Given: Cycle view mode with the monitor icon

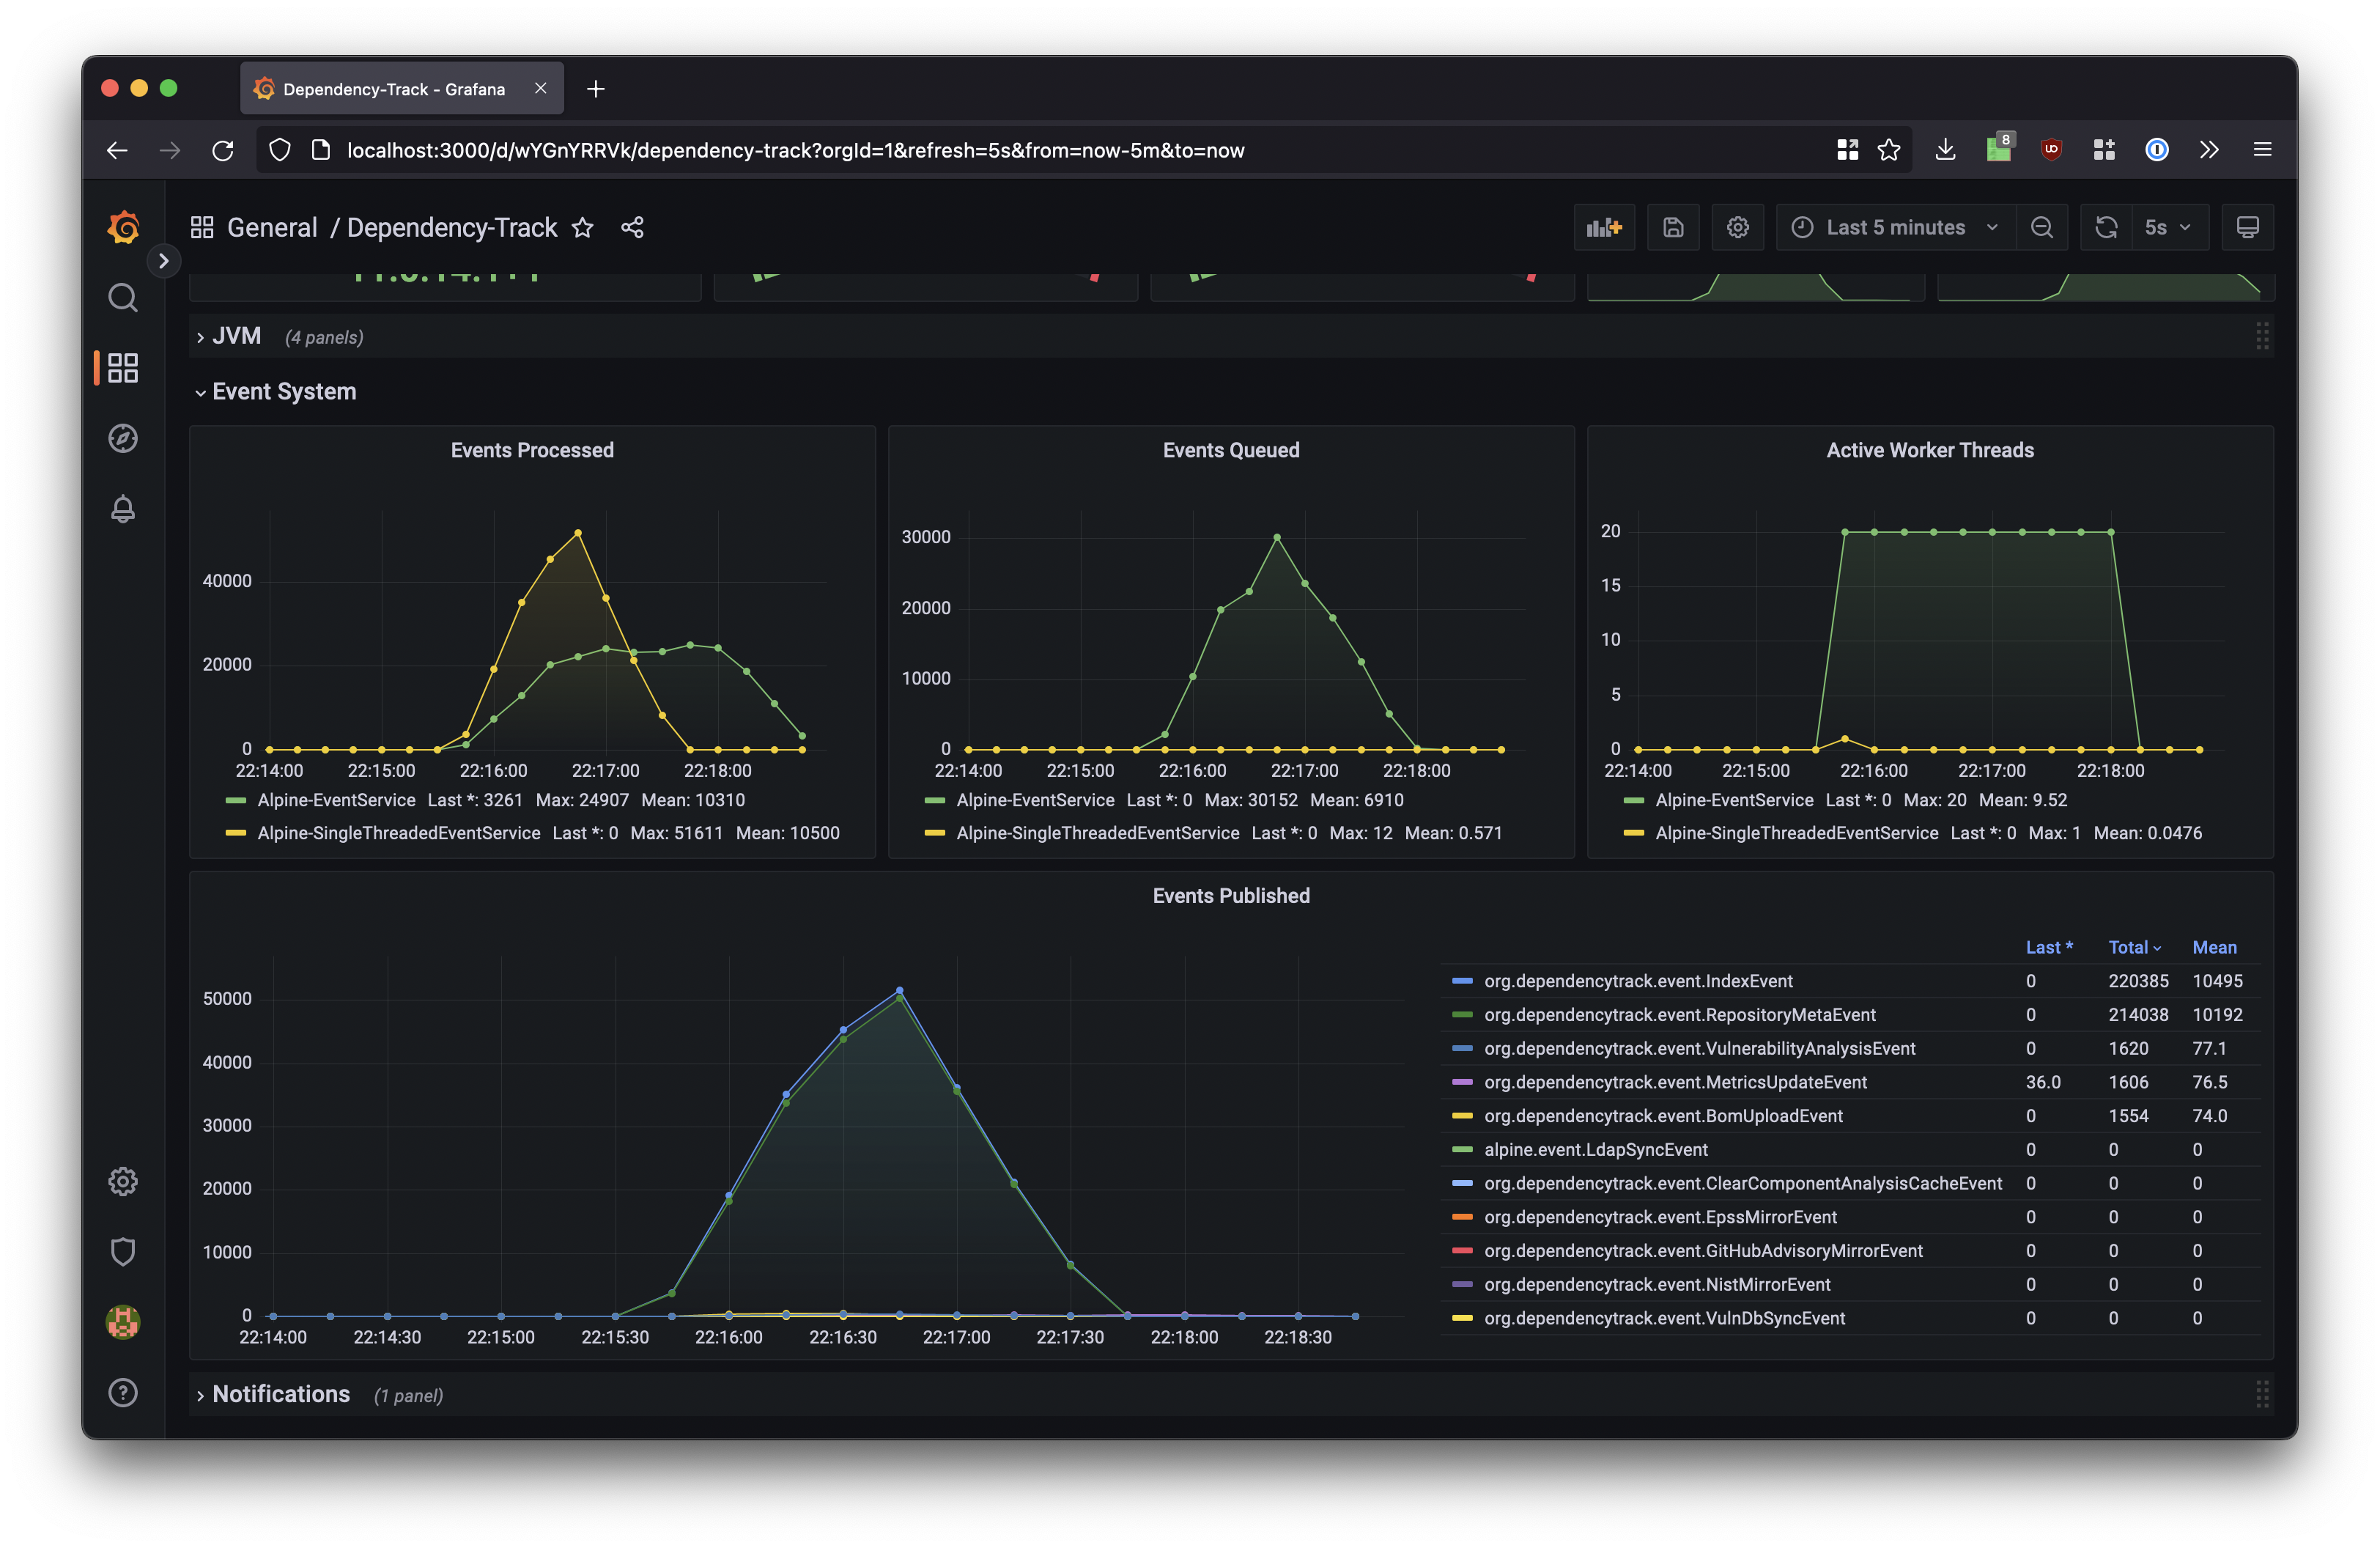Looking at the screenshot, I should tap(2247, 228).
